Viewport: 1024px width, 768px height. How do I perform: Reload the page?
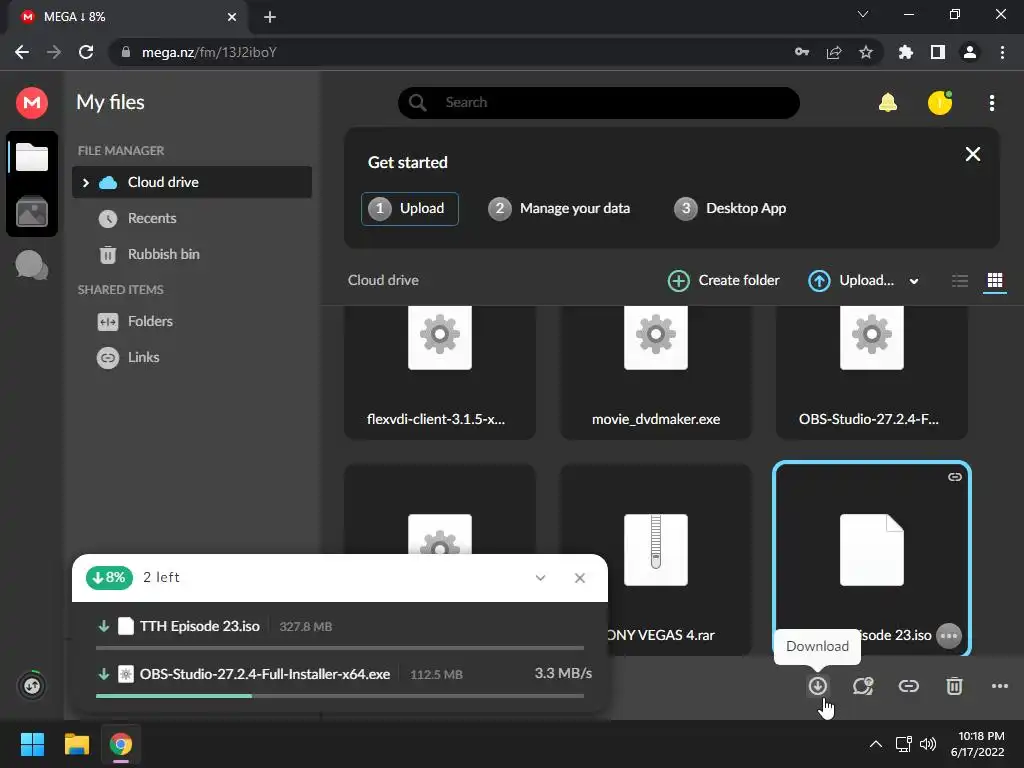[86, 52]
